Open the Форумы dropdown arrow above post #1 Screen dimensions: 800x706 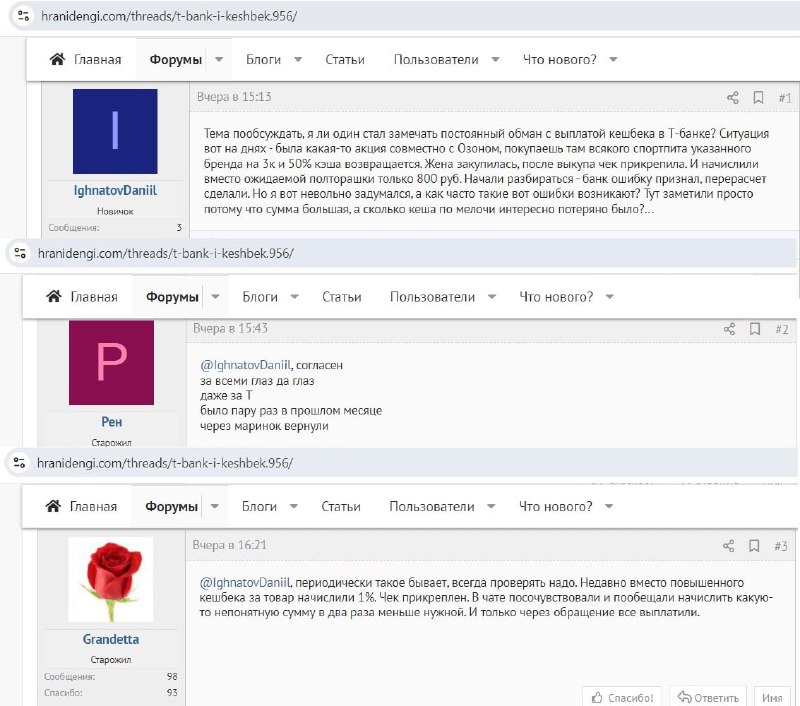(x=219, y=60)
